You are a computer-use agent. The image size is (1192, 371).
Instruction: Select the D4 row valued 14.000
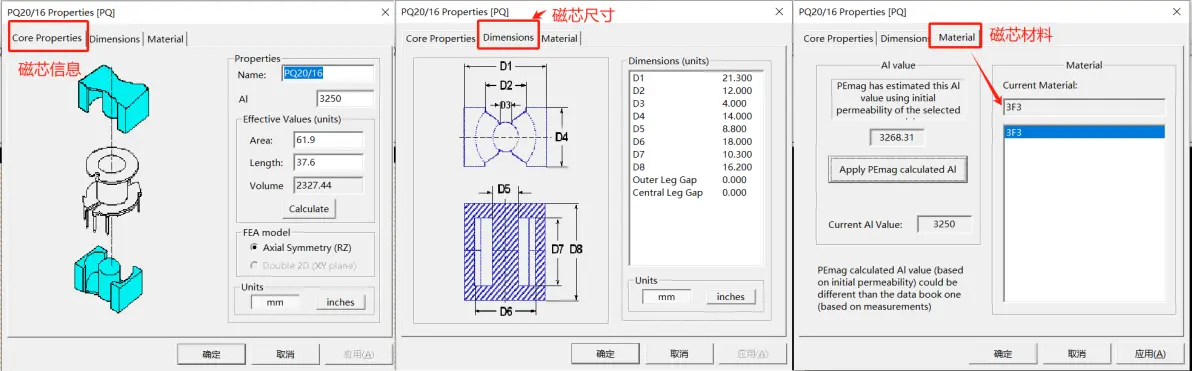click(x=692, y=116)
